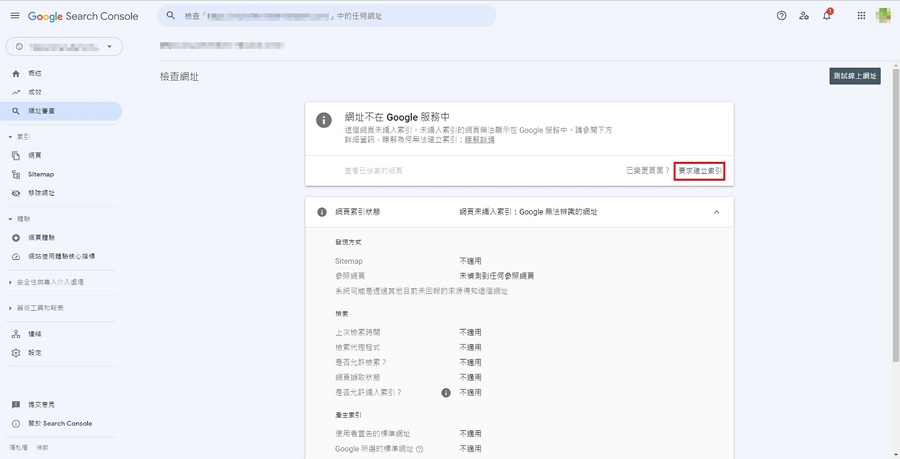Click 未偵測到任何參照網頁 value
900x459 pixels.
point(496,276)
